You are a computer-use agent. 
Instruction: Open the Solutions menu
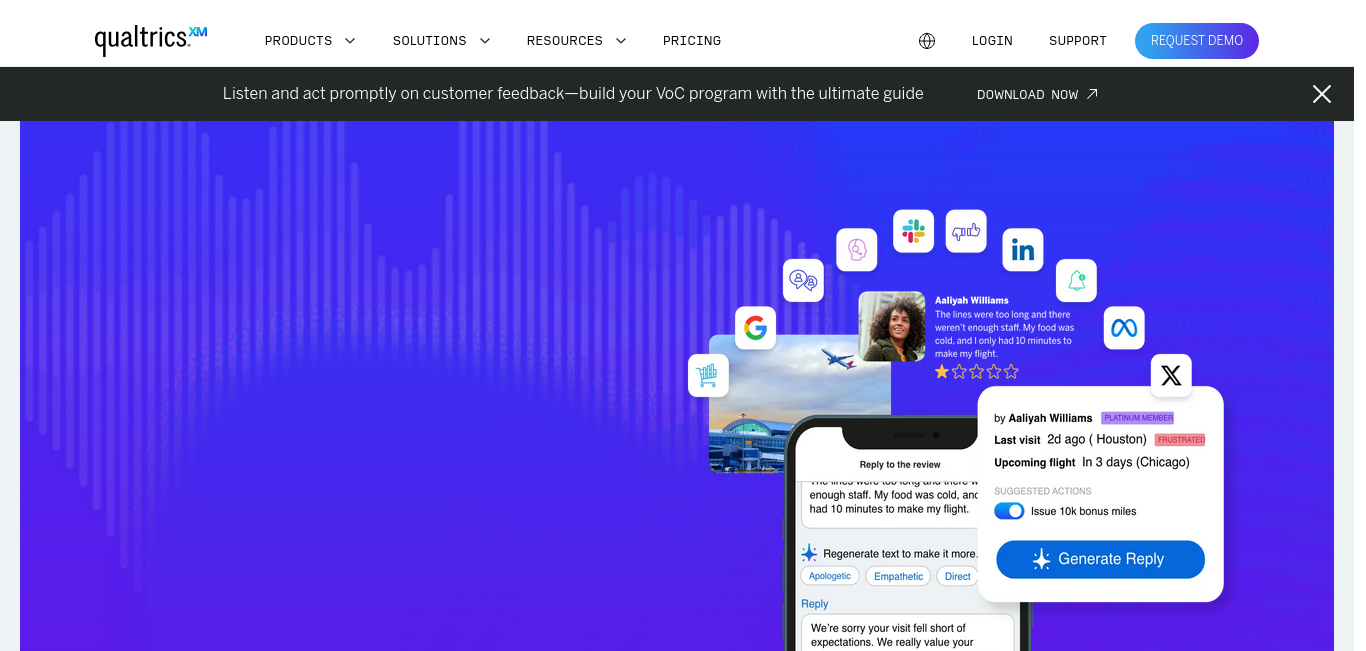click(x=429, y=41)
